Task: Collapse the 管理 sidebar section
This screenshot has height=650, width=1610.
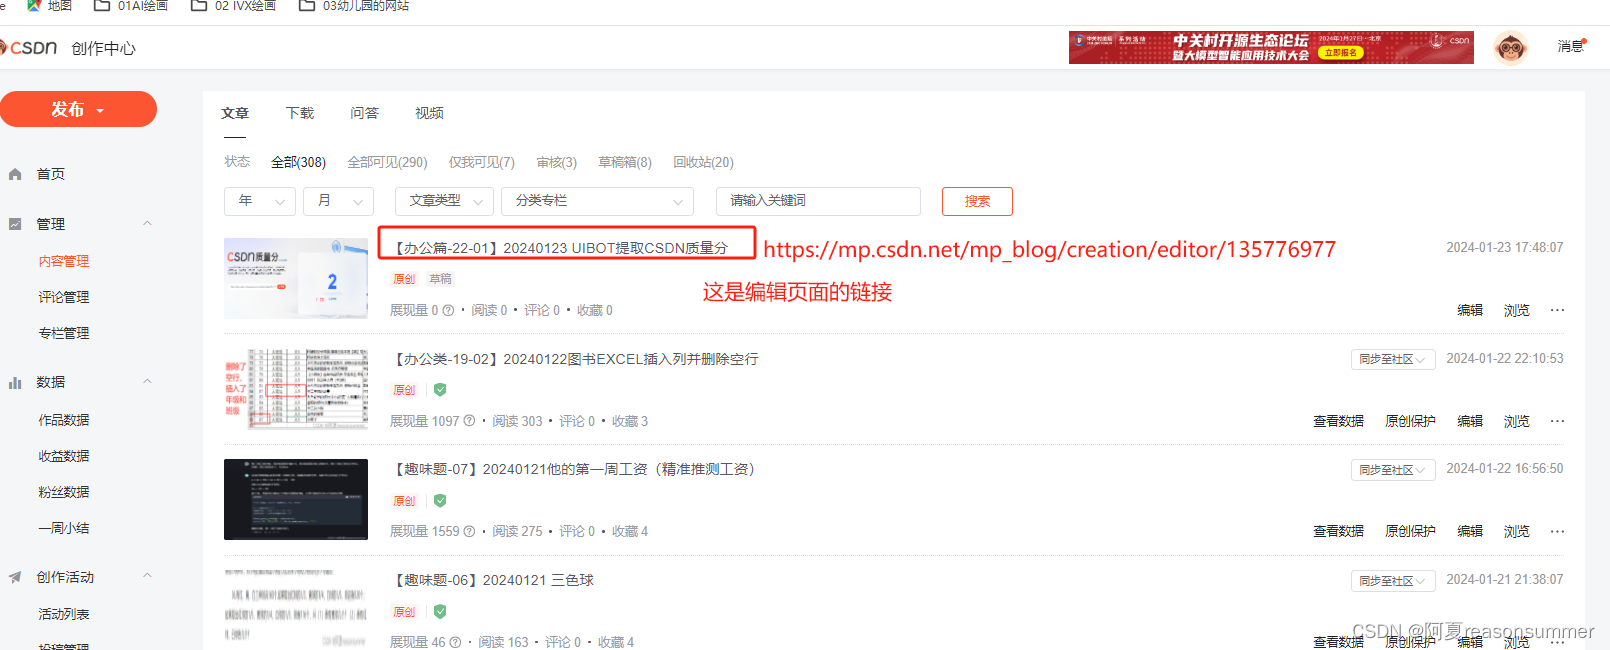Action: point(147,224)
